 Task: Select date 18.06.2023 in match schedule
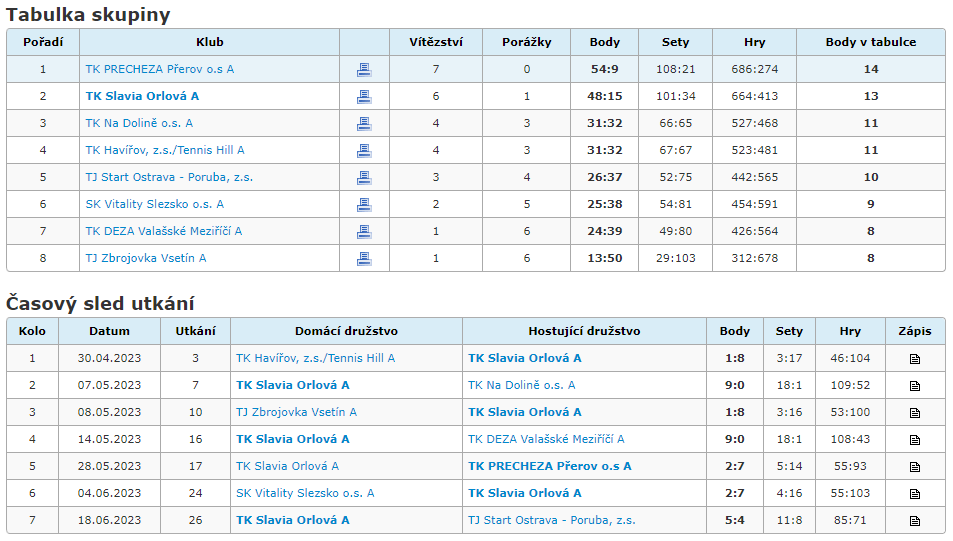(x=109, y=520)
